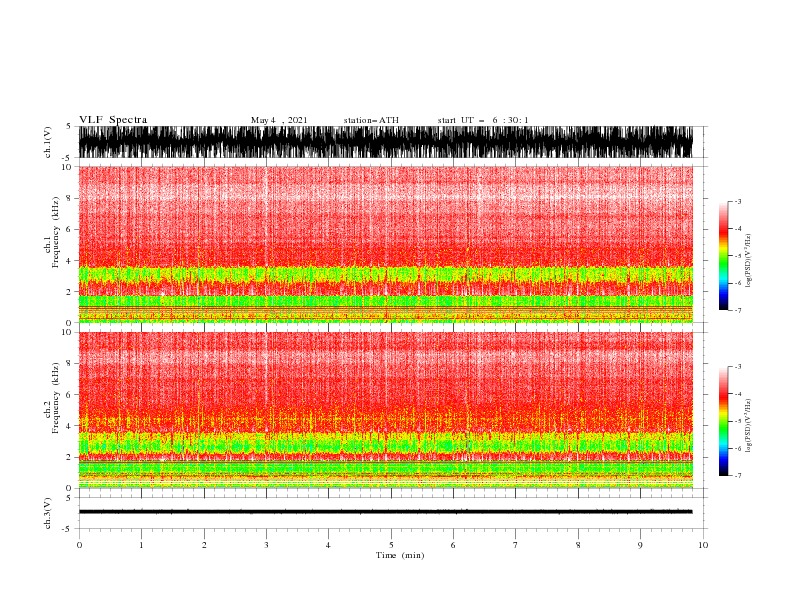Click the "-7" tick on ch.1 colorbar
Image resolution: width=792 pixels, height=612 pixels.
pyautogui.click(x=738, y=310)
